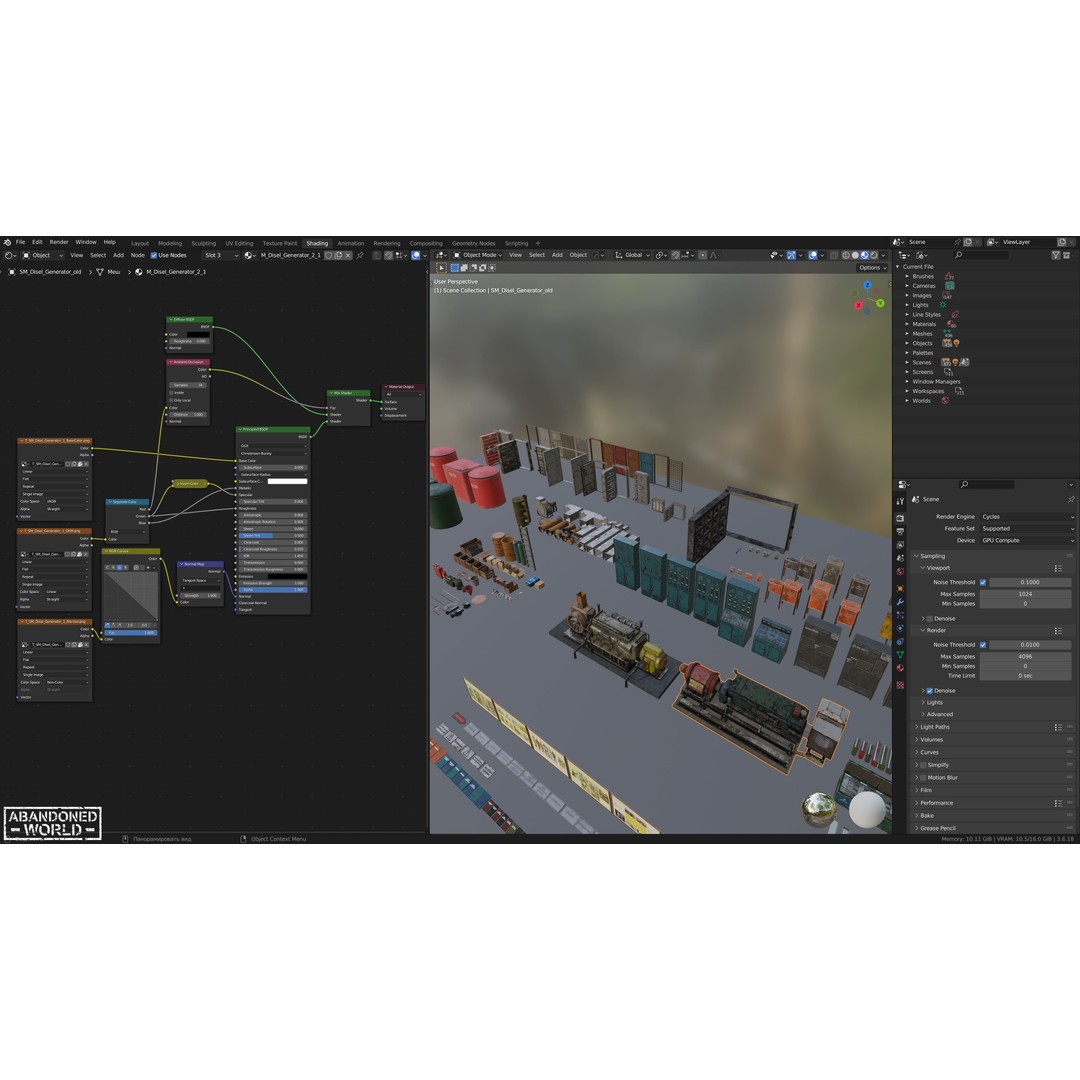Switch to the Modeling workspace tab
Screen dimensions: 1080x1080
pos(169,243)
